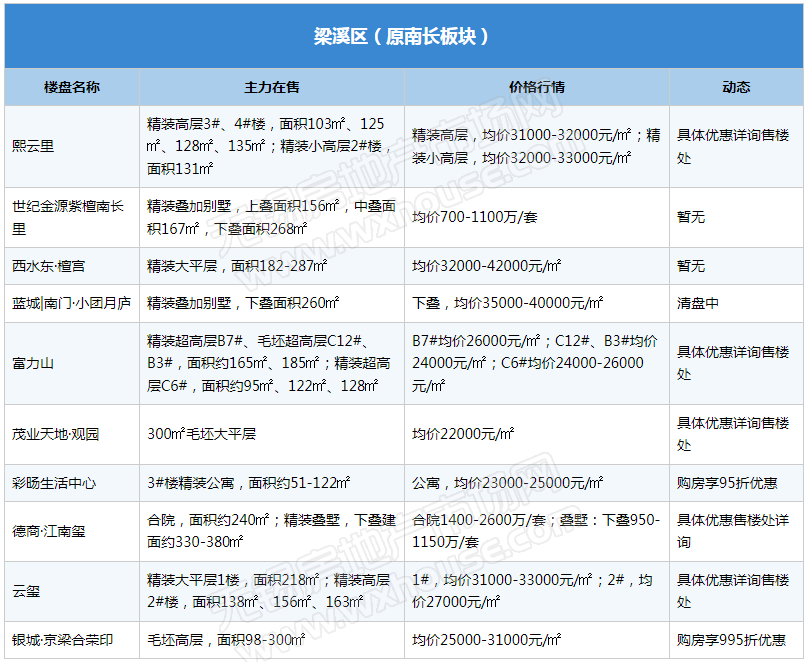808x662 pixels.
Task: Select the 购房享95折优惠 cell
Action: click(x=727, y=483)
